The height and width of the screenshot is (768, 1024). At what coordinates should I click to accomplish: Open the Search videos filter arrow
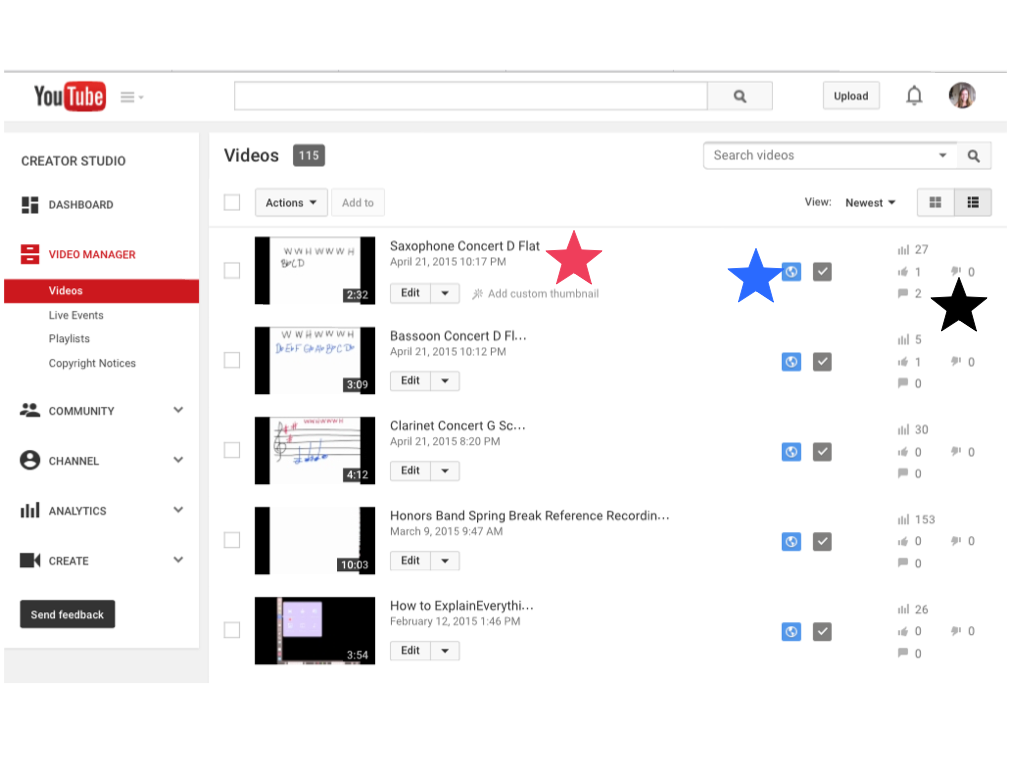[x=942, y=155]
